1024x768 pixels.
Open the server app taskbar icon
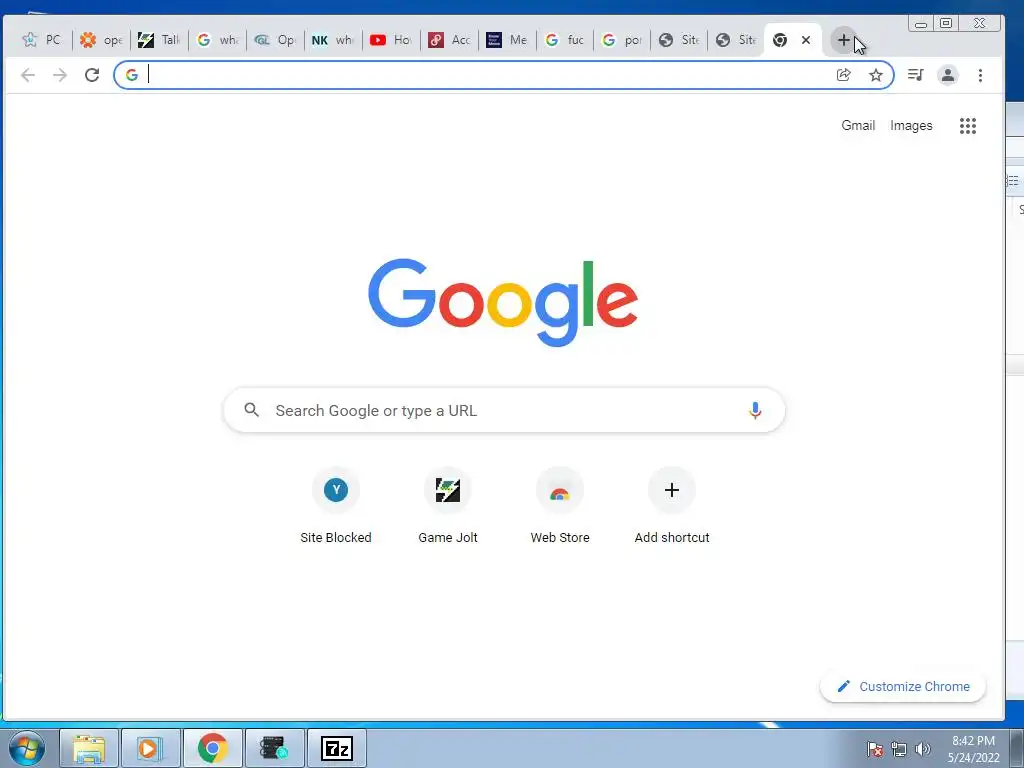(x=274, y=748)
